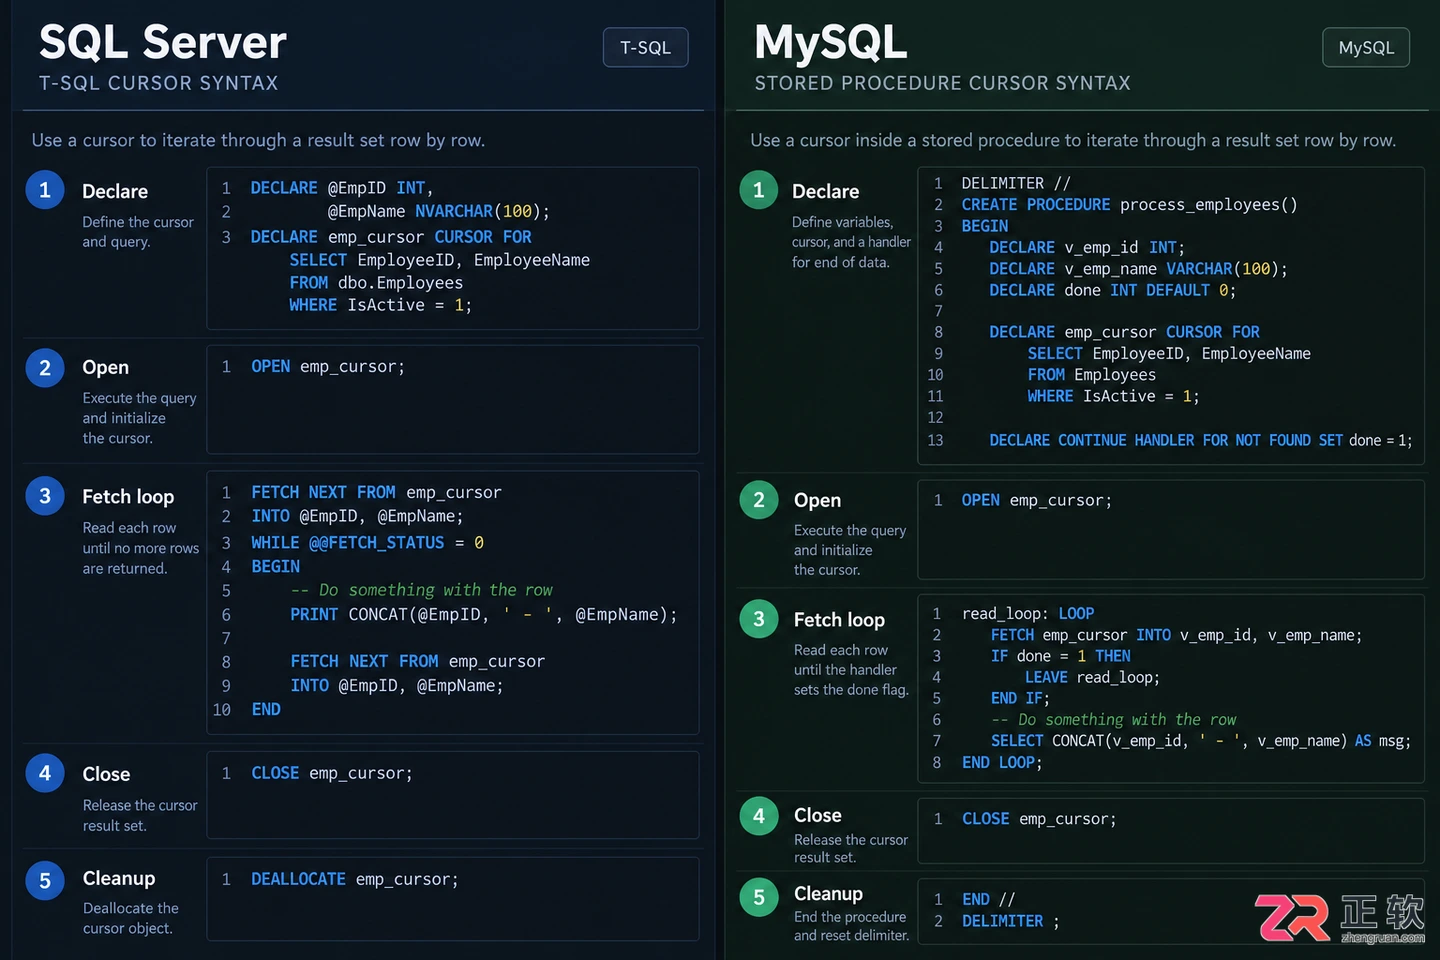
Task: Click MySQL 'Fetch loop' heading
Action: pos(839,620)
